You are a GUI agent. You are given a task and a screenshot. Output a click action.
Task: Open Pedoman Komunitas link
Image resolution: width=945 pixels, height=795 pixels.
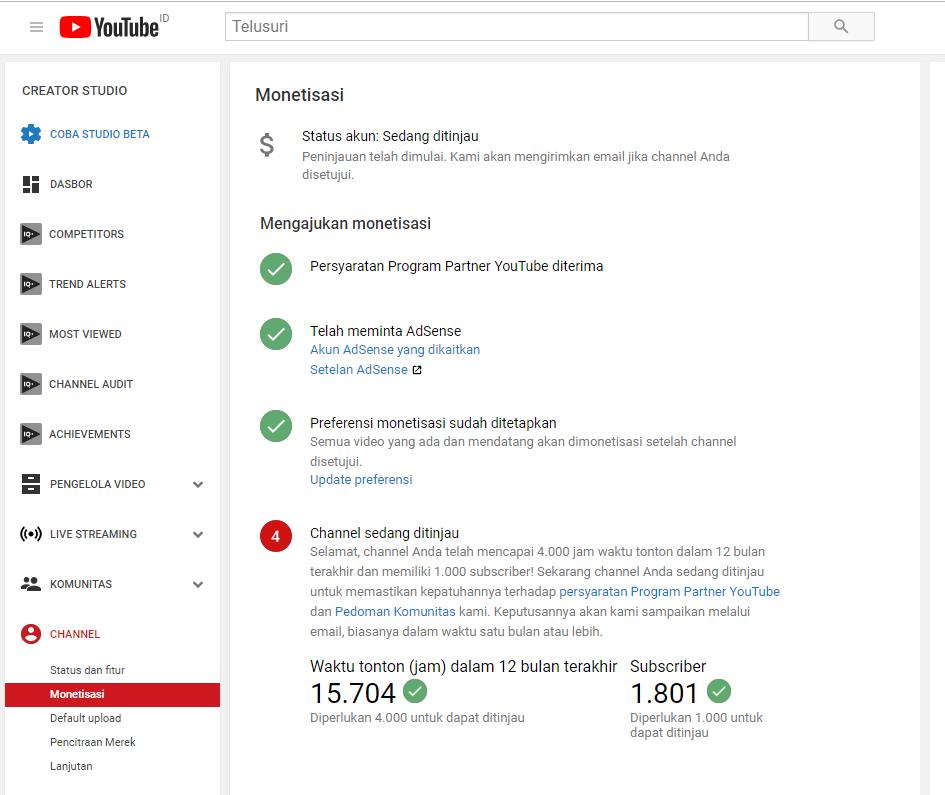point(395,612)
